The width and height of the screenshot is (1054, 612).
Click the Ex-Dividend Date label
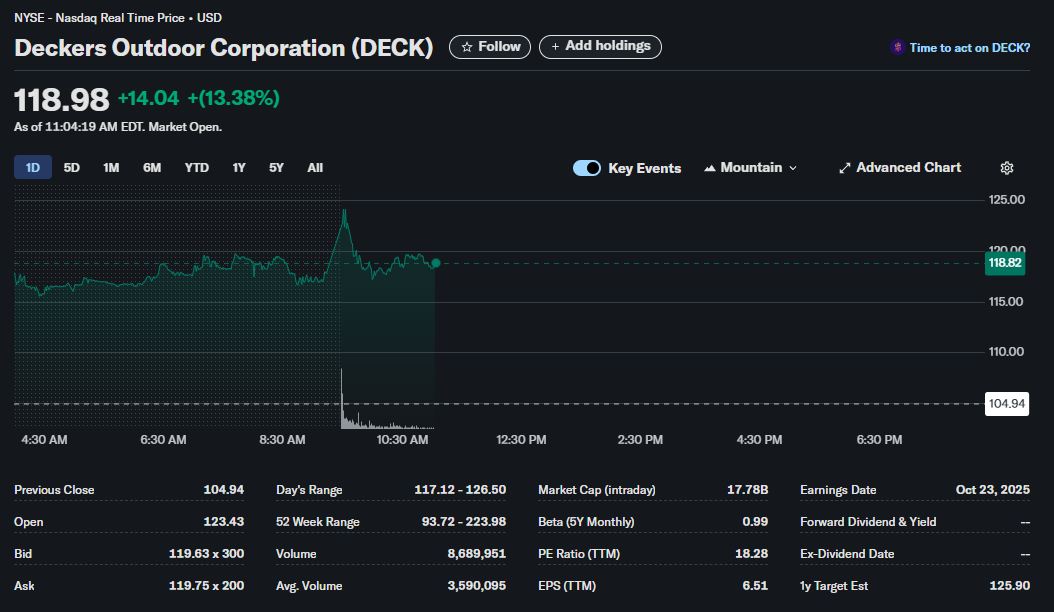[847, 553]
